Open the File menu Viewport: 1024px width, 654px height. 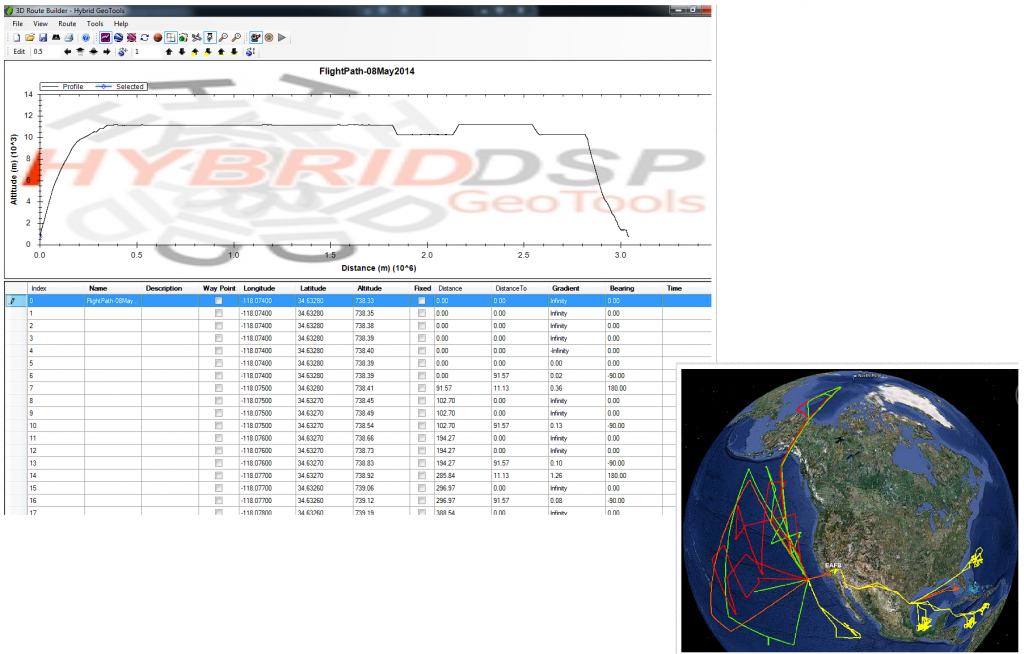click(x=18, y=24)
